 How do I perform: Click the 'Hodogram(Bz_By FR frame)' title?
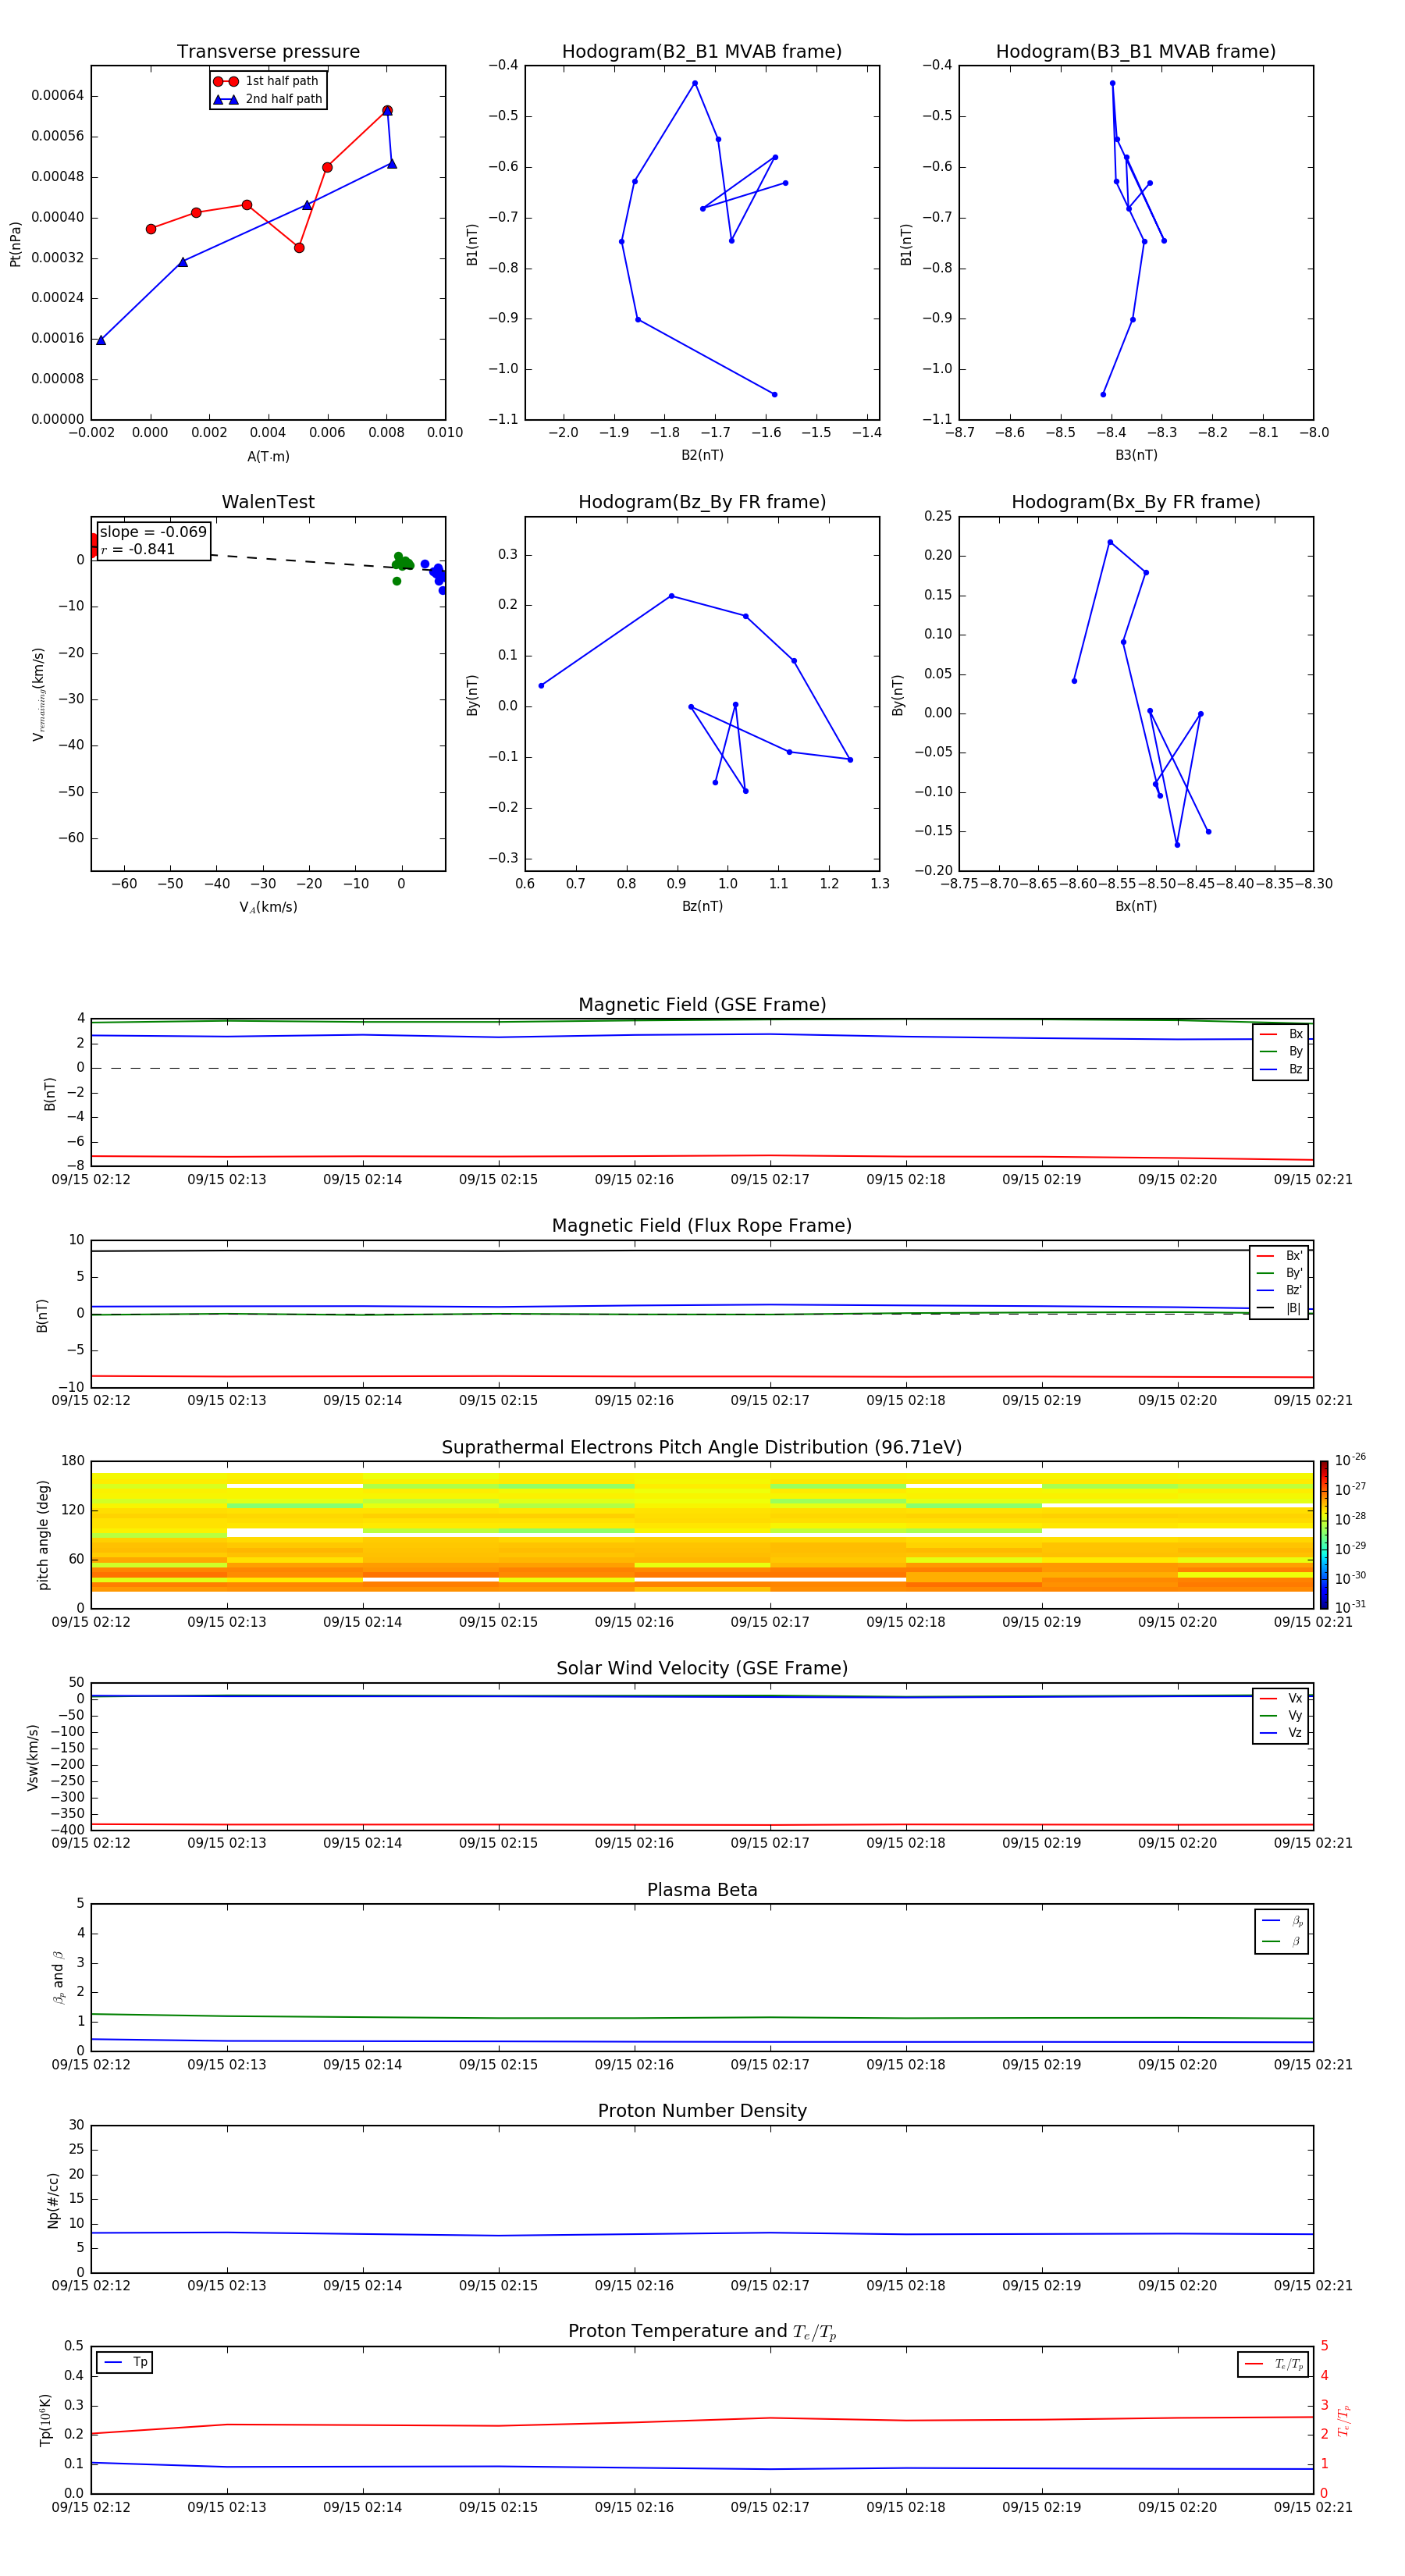[x=702, y=502]
